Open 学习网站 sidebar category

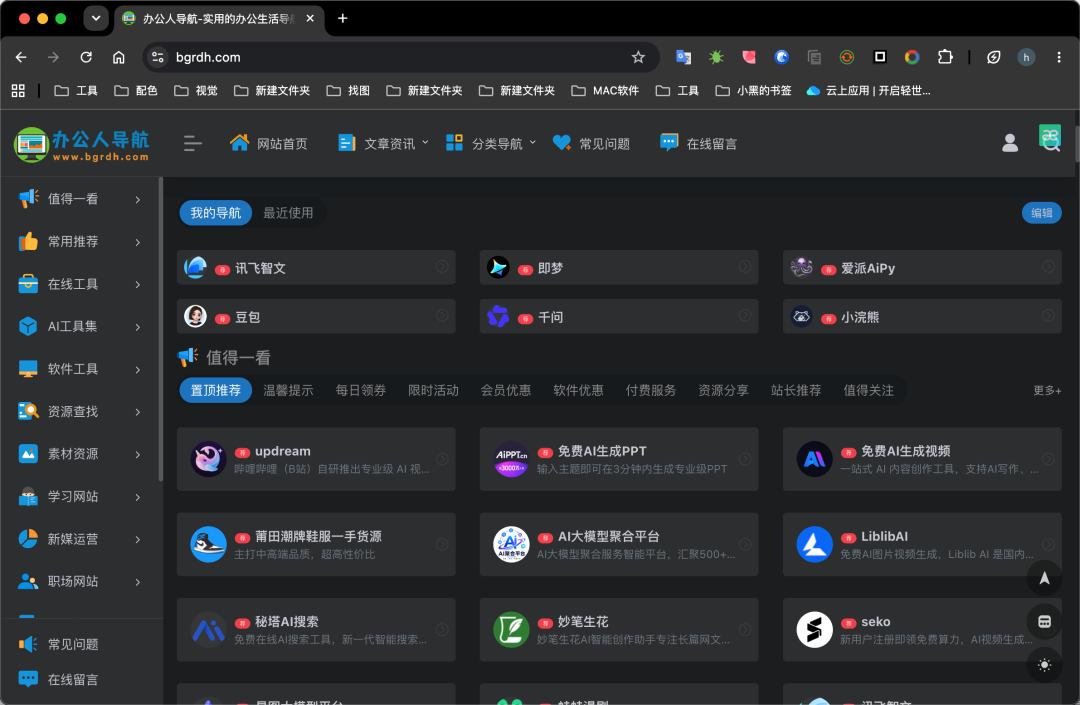coord(81,497)
